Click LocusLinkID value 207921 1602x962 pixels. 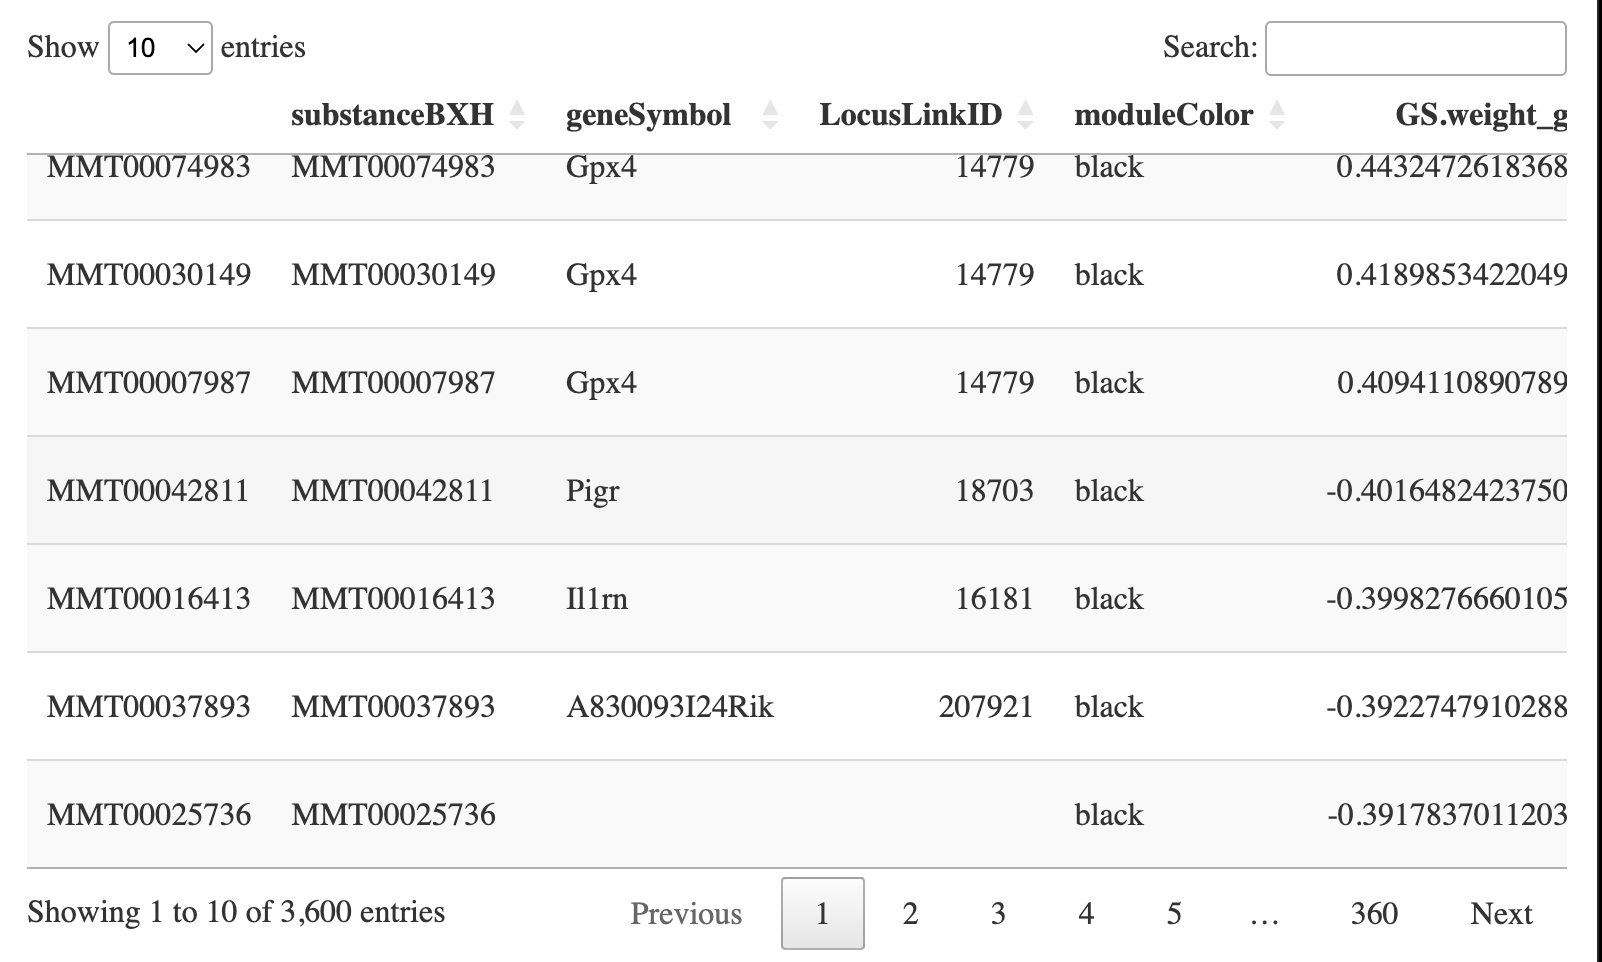coord(985,707)
